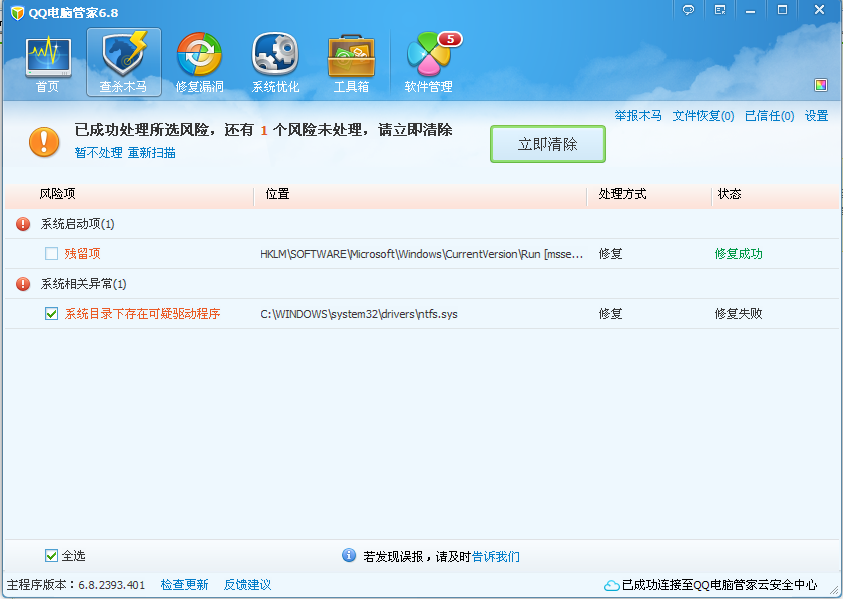This screenshot has width=843, height=599.
Task: Click the 反馈建议 feedback link
Action: [247, 584]
